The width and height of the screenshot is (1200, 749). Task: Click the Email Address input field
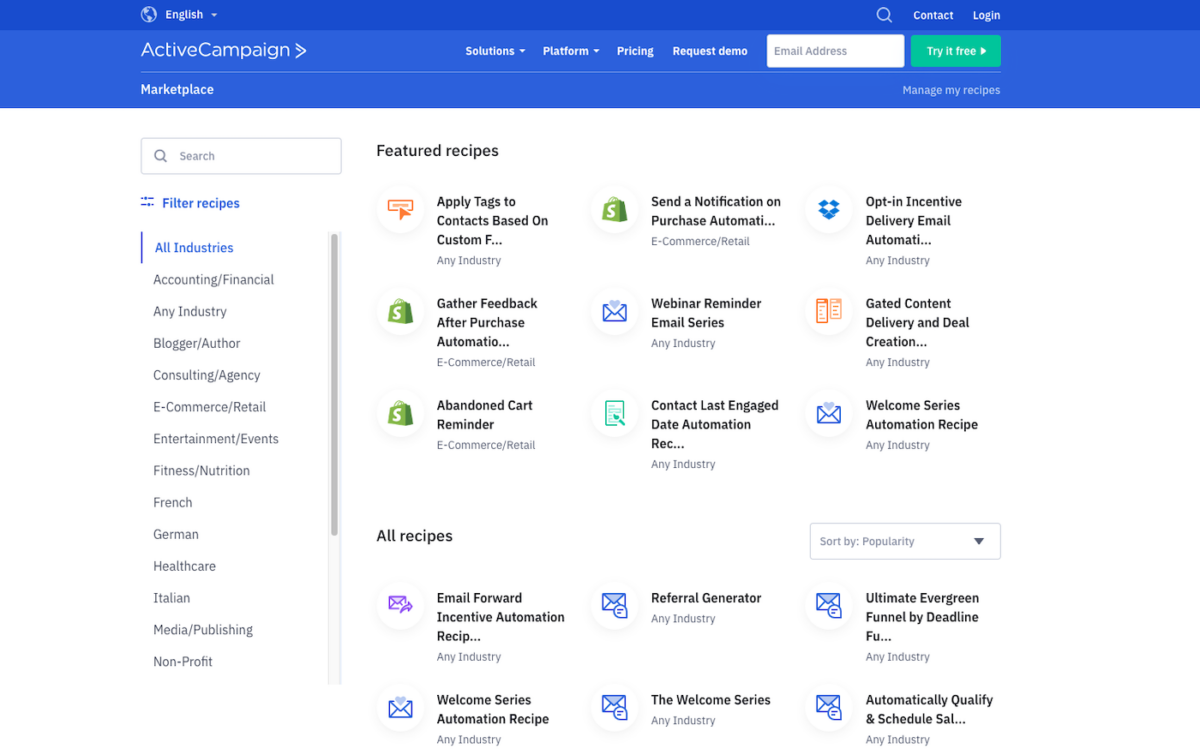835,51
